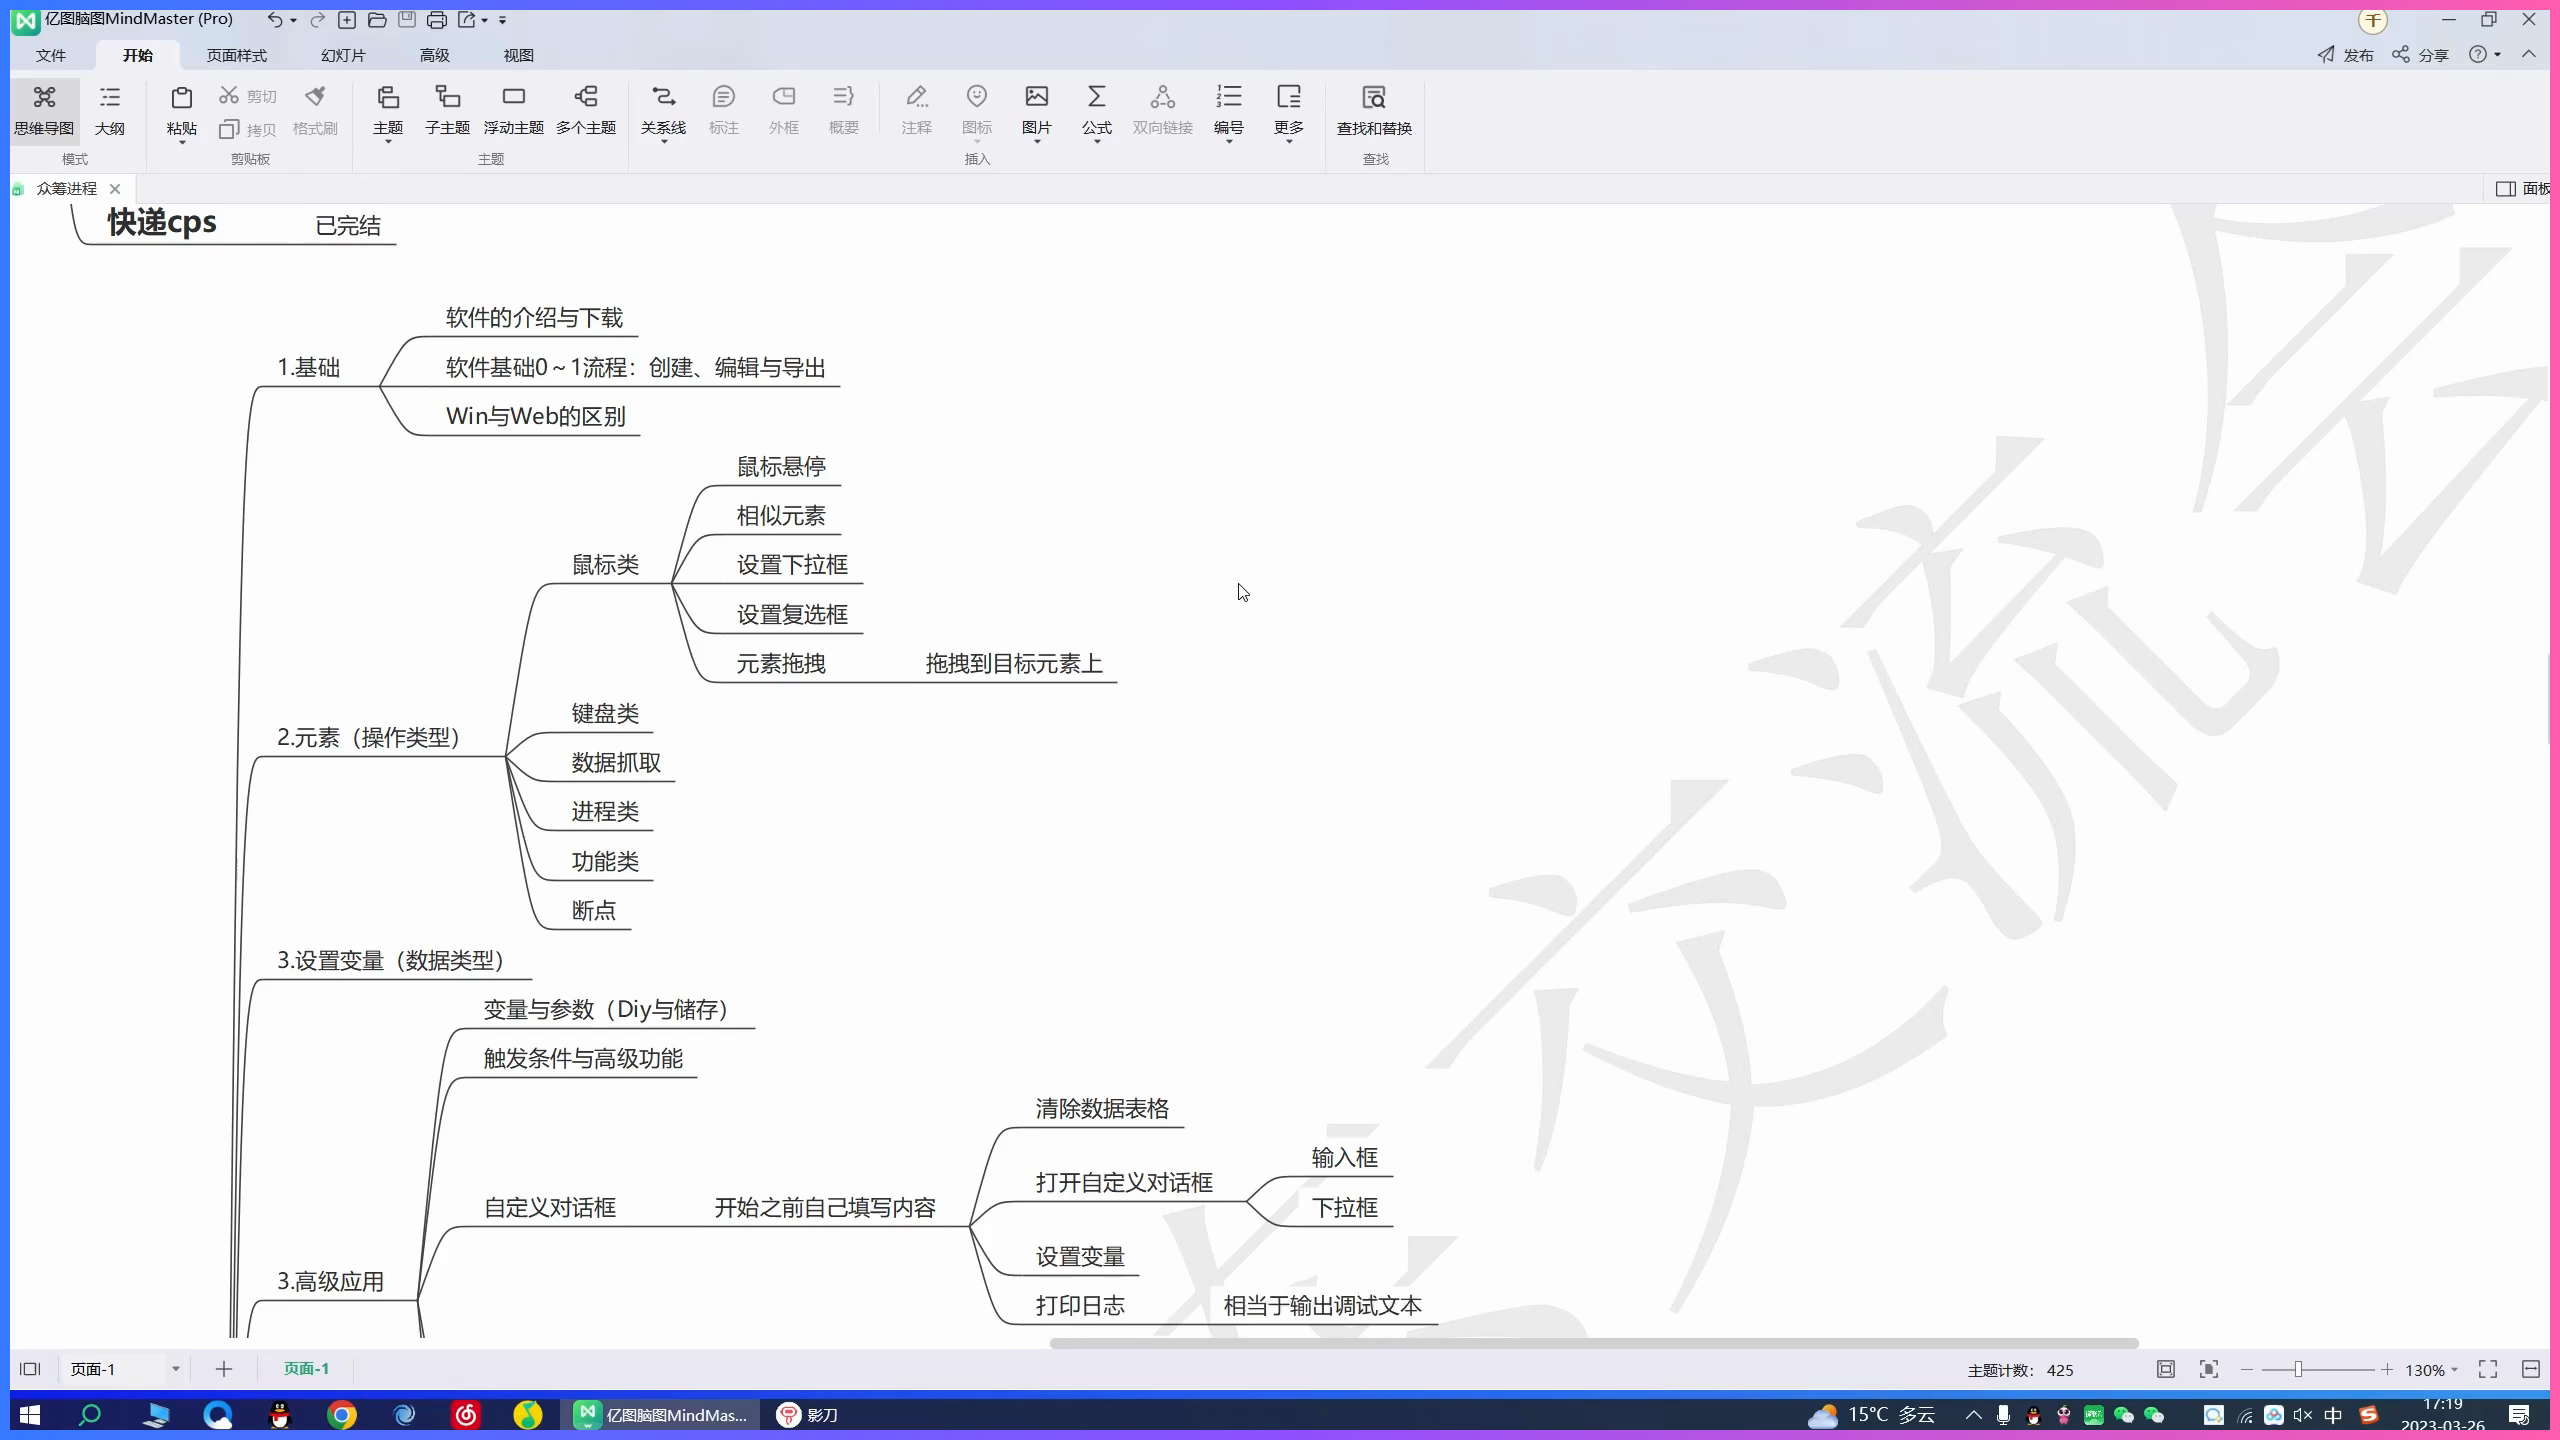Add a Note (注释)
The image size is (2560, 1440).
point(917,111)
